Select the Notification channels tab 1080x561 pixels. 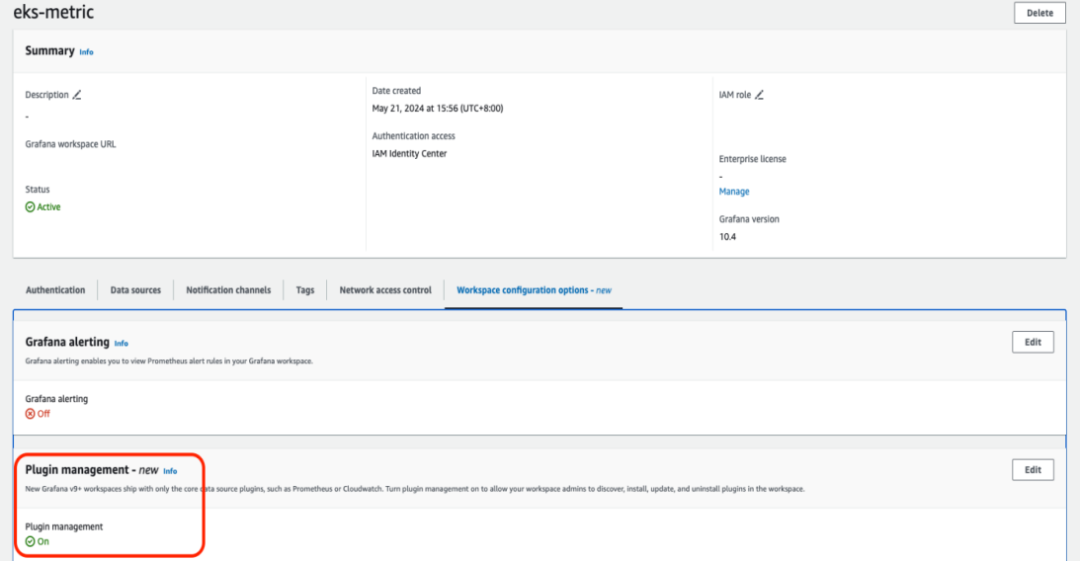pyautogui.click(x=228, y=290)
